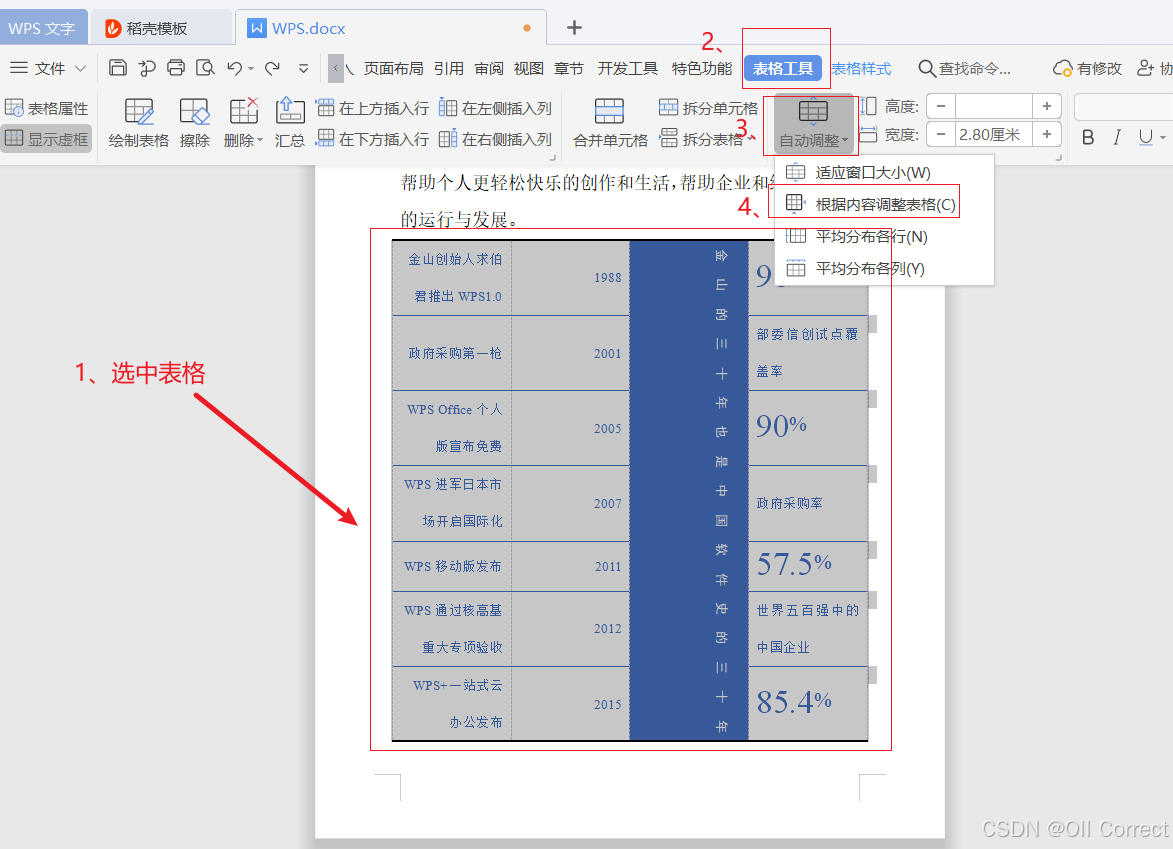
Task: Toggle Italic formatting
Action: click(1117, 137)
